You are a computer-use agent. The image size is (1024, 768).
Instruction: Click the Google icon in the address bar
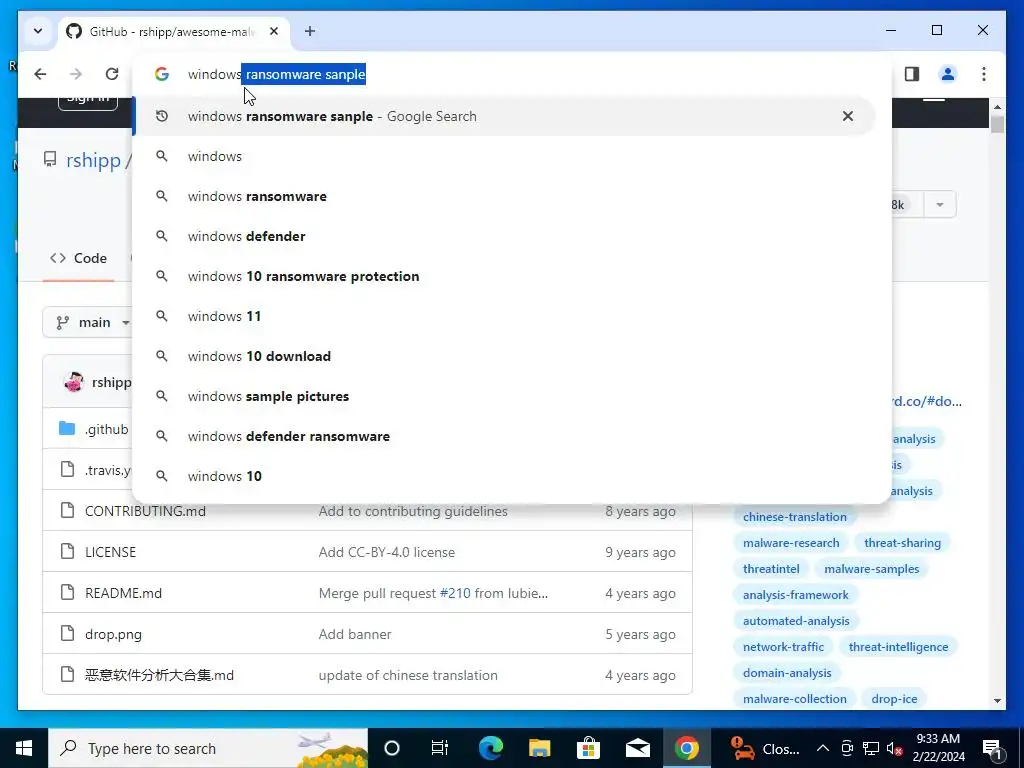[x=162, y=74]
